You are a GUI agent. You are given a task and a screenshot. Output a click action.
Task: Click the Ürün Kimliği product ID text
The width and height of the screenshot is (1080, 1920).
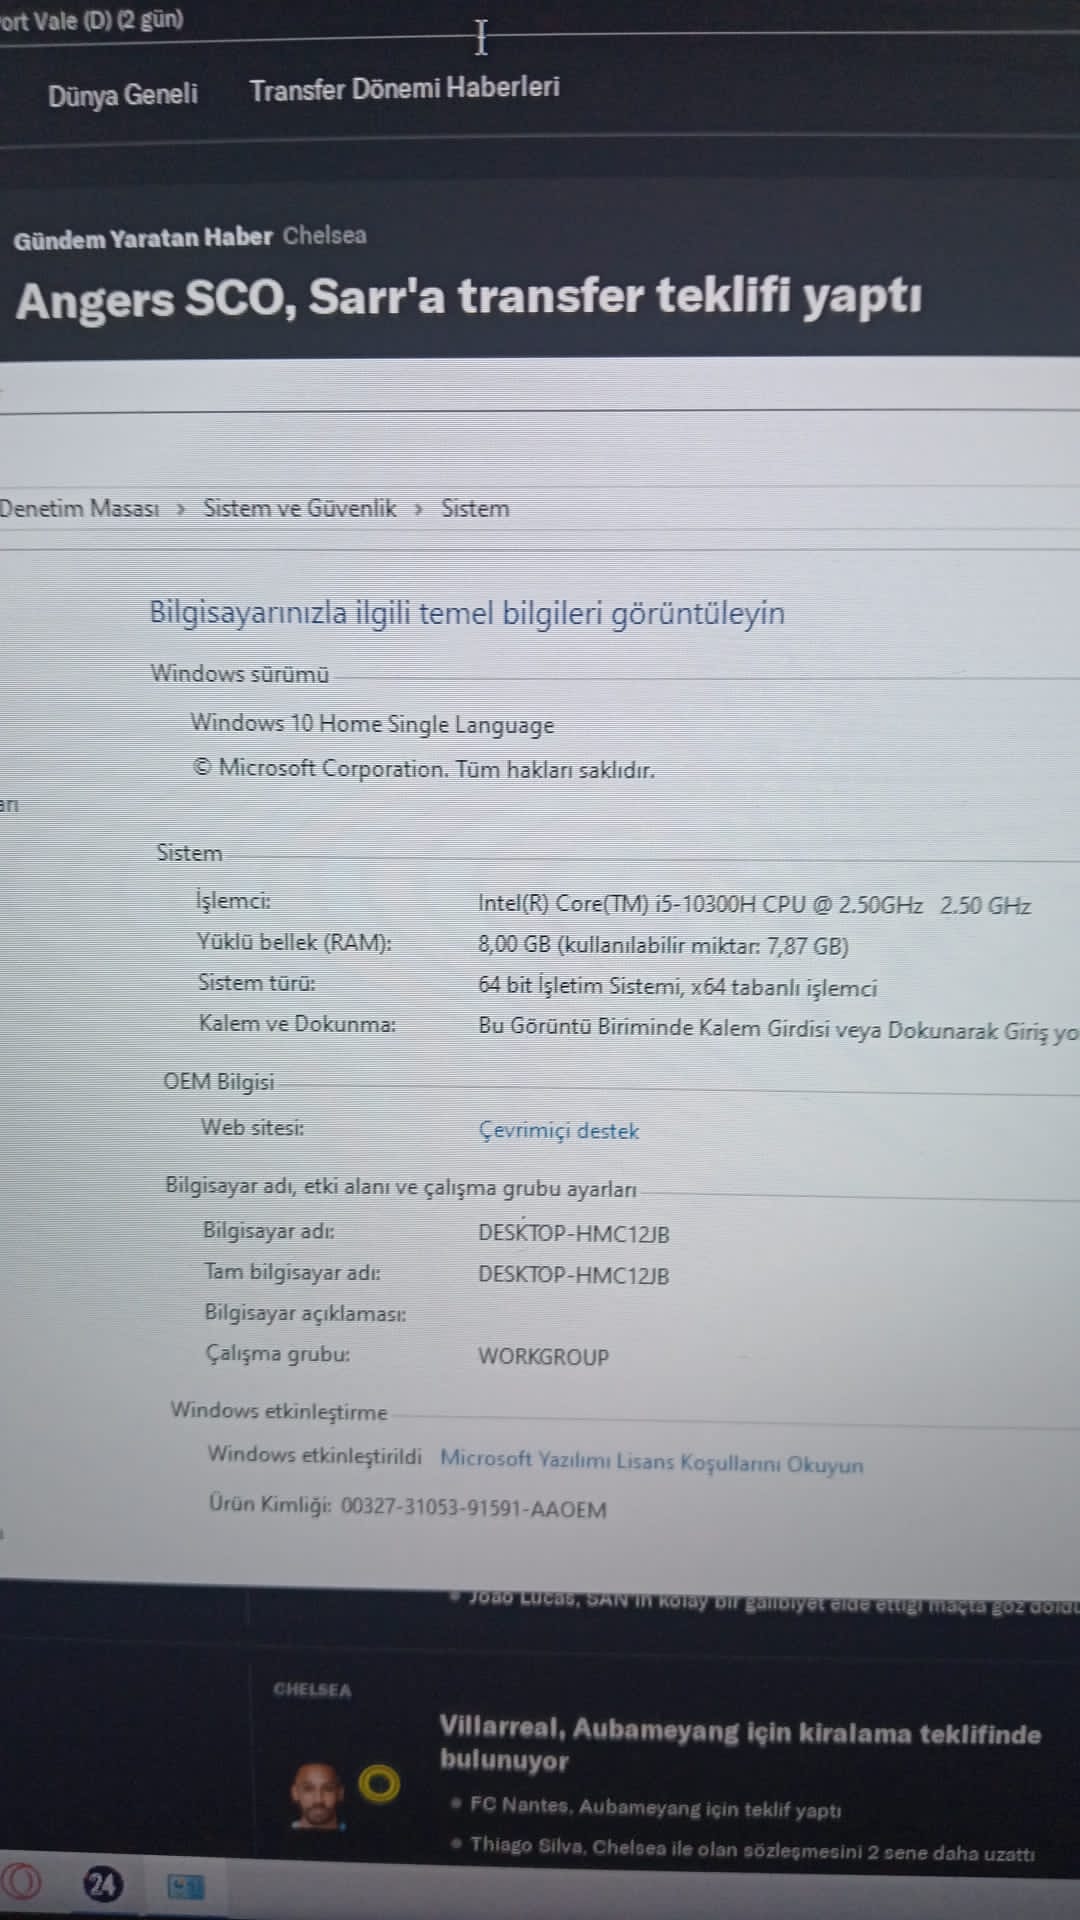407,1506
